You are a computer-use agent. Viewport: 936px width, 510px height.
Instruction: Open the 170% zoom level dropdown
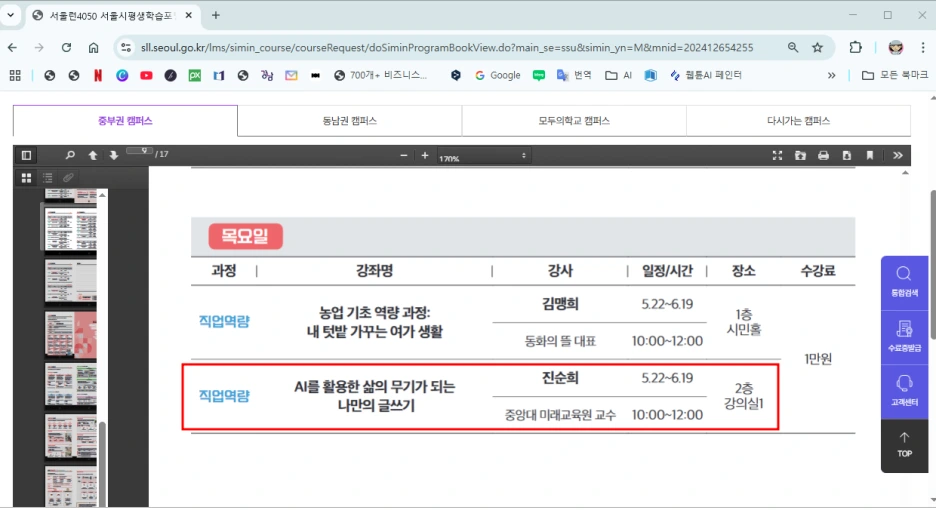pos(483,156)
